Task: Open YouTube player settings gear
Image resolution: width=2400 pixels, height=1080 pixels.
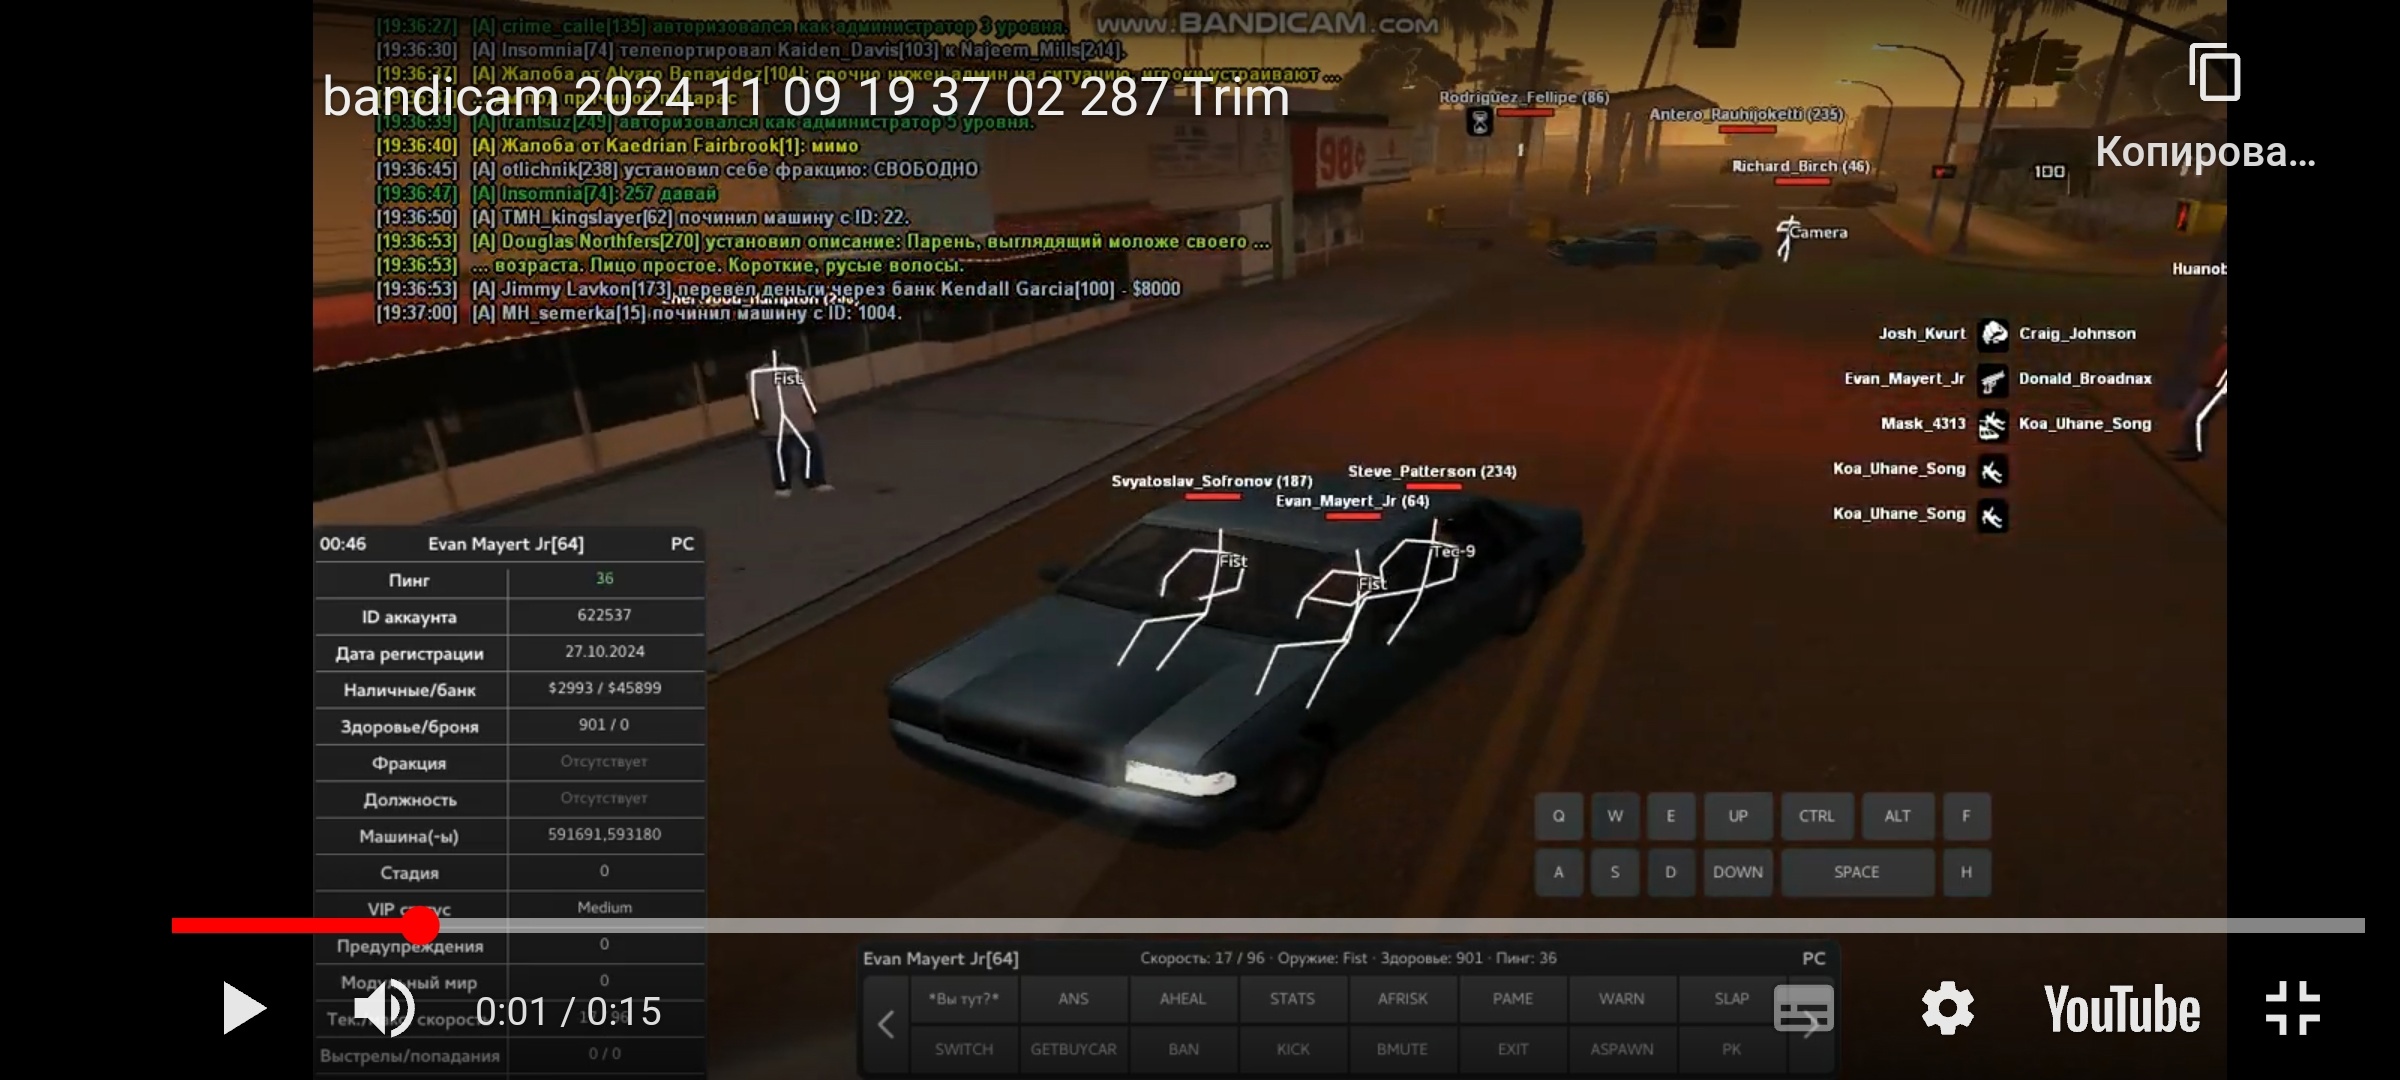Action: tap(1947, 1008)
